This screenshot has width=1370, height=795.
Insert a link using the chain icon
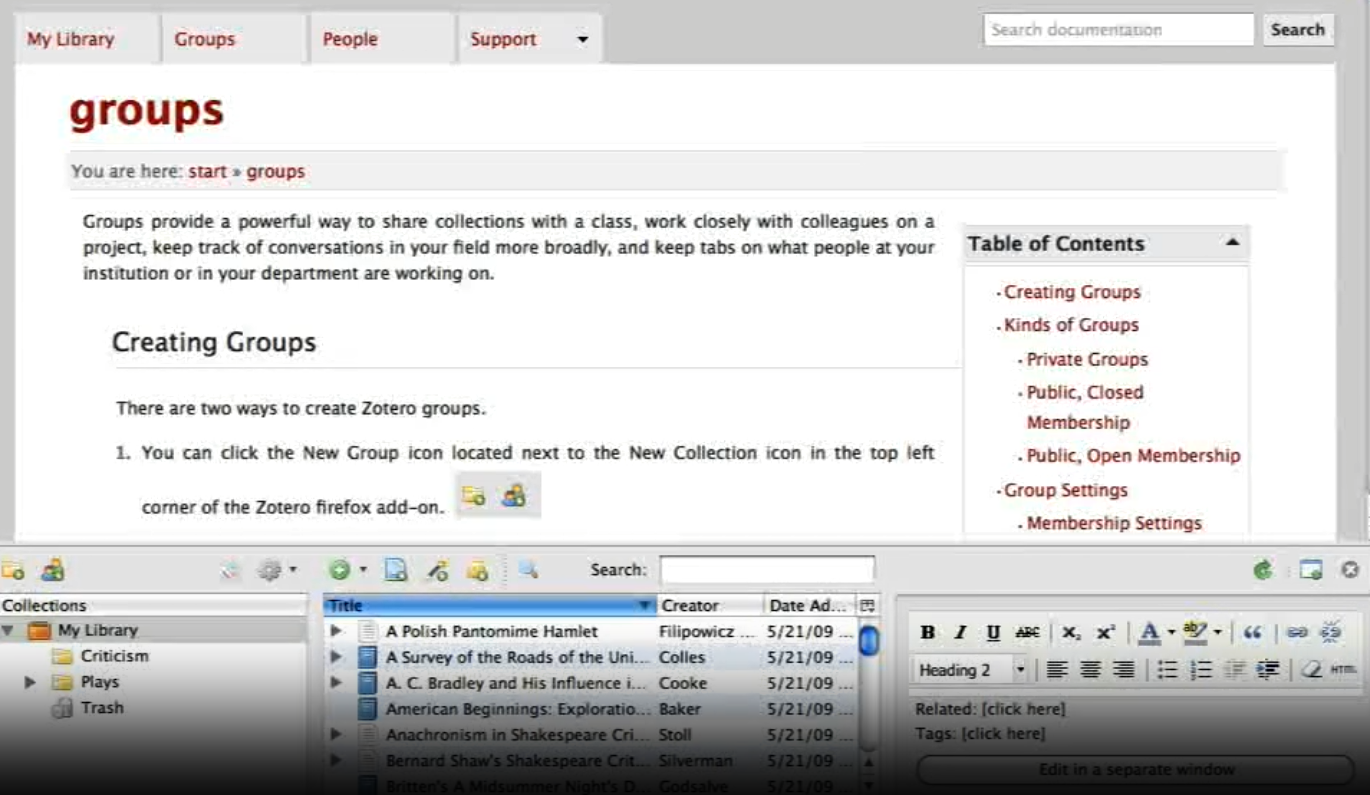(x=1296, y=632)
